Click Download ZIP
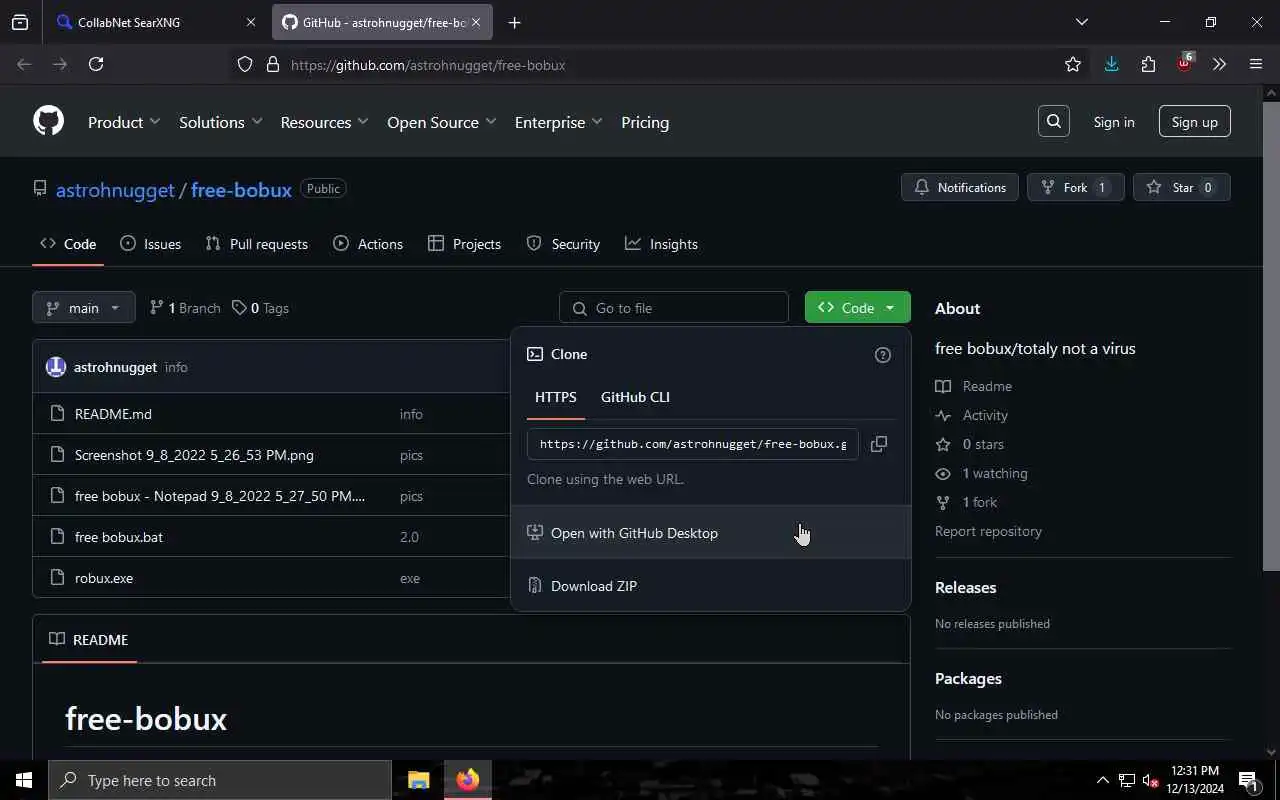 711,586
